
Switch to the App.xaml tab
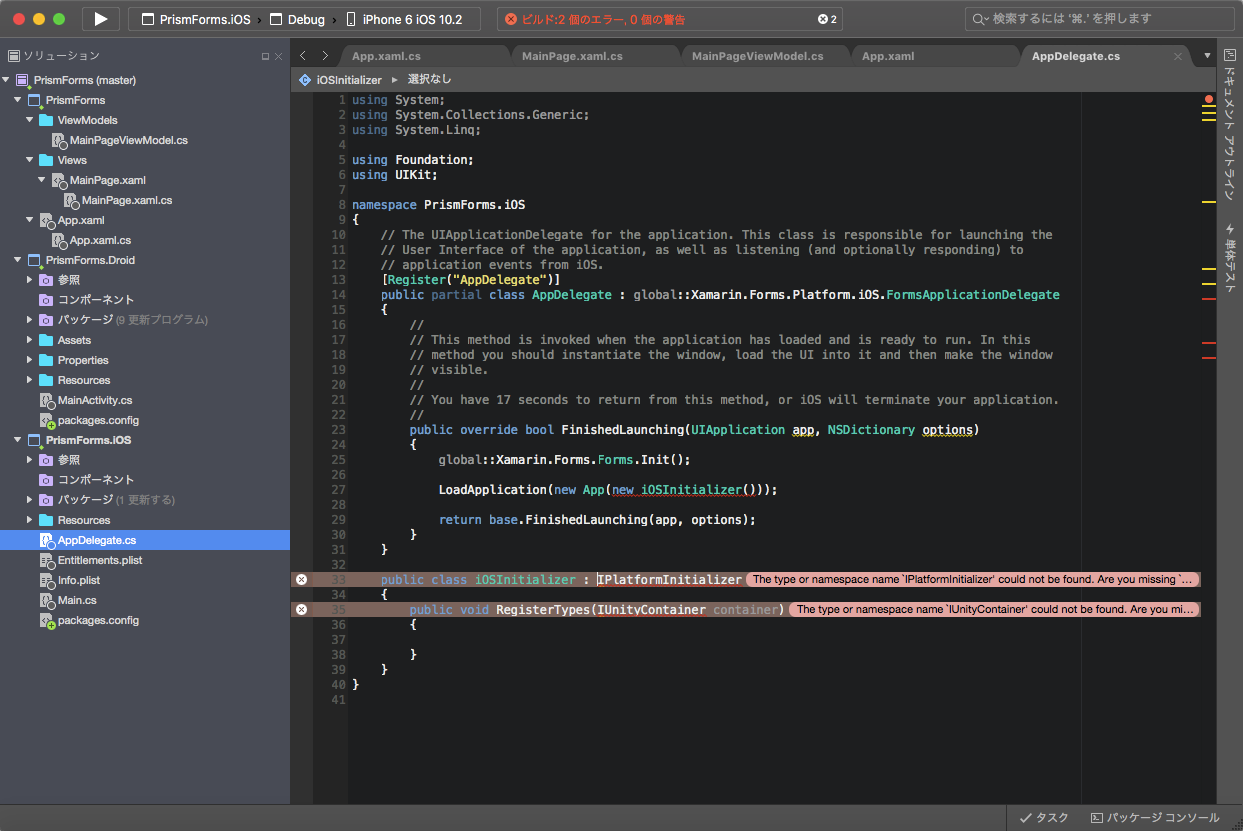[888, 56]
